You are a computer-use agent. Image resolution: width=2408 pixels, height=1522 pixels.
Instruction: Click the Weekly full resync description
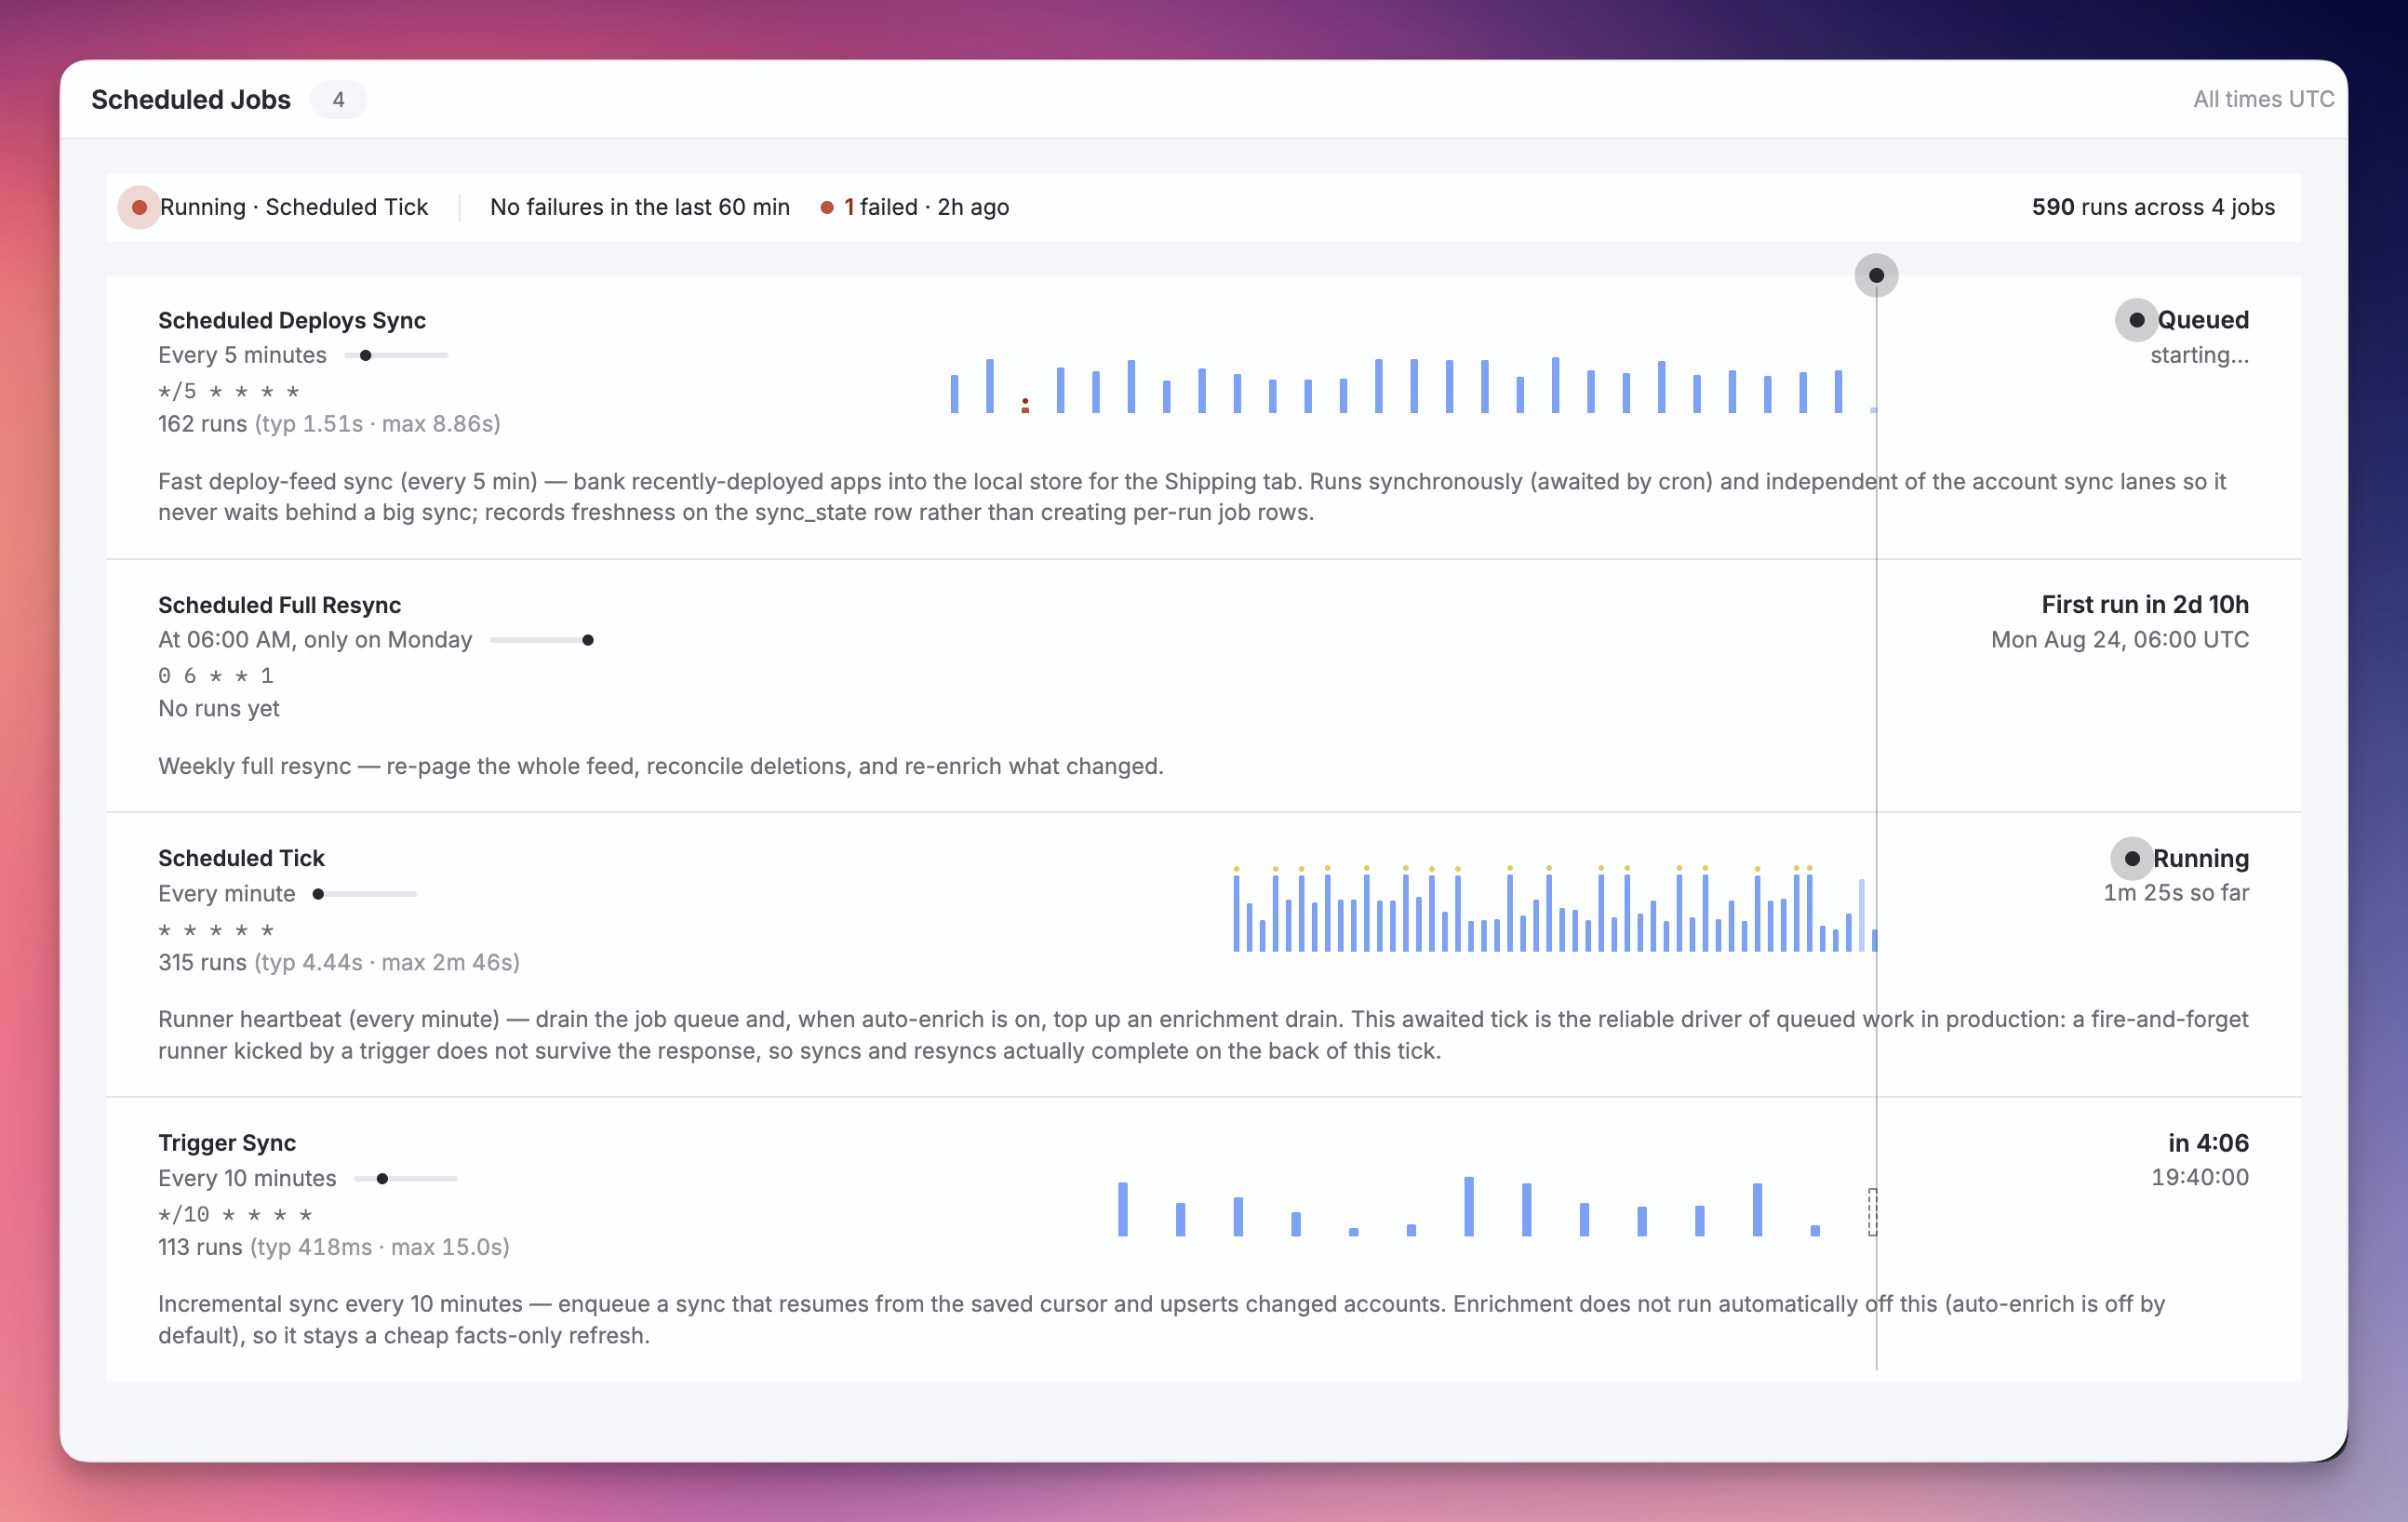click(x=661, y=767)
